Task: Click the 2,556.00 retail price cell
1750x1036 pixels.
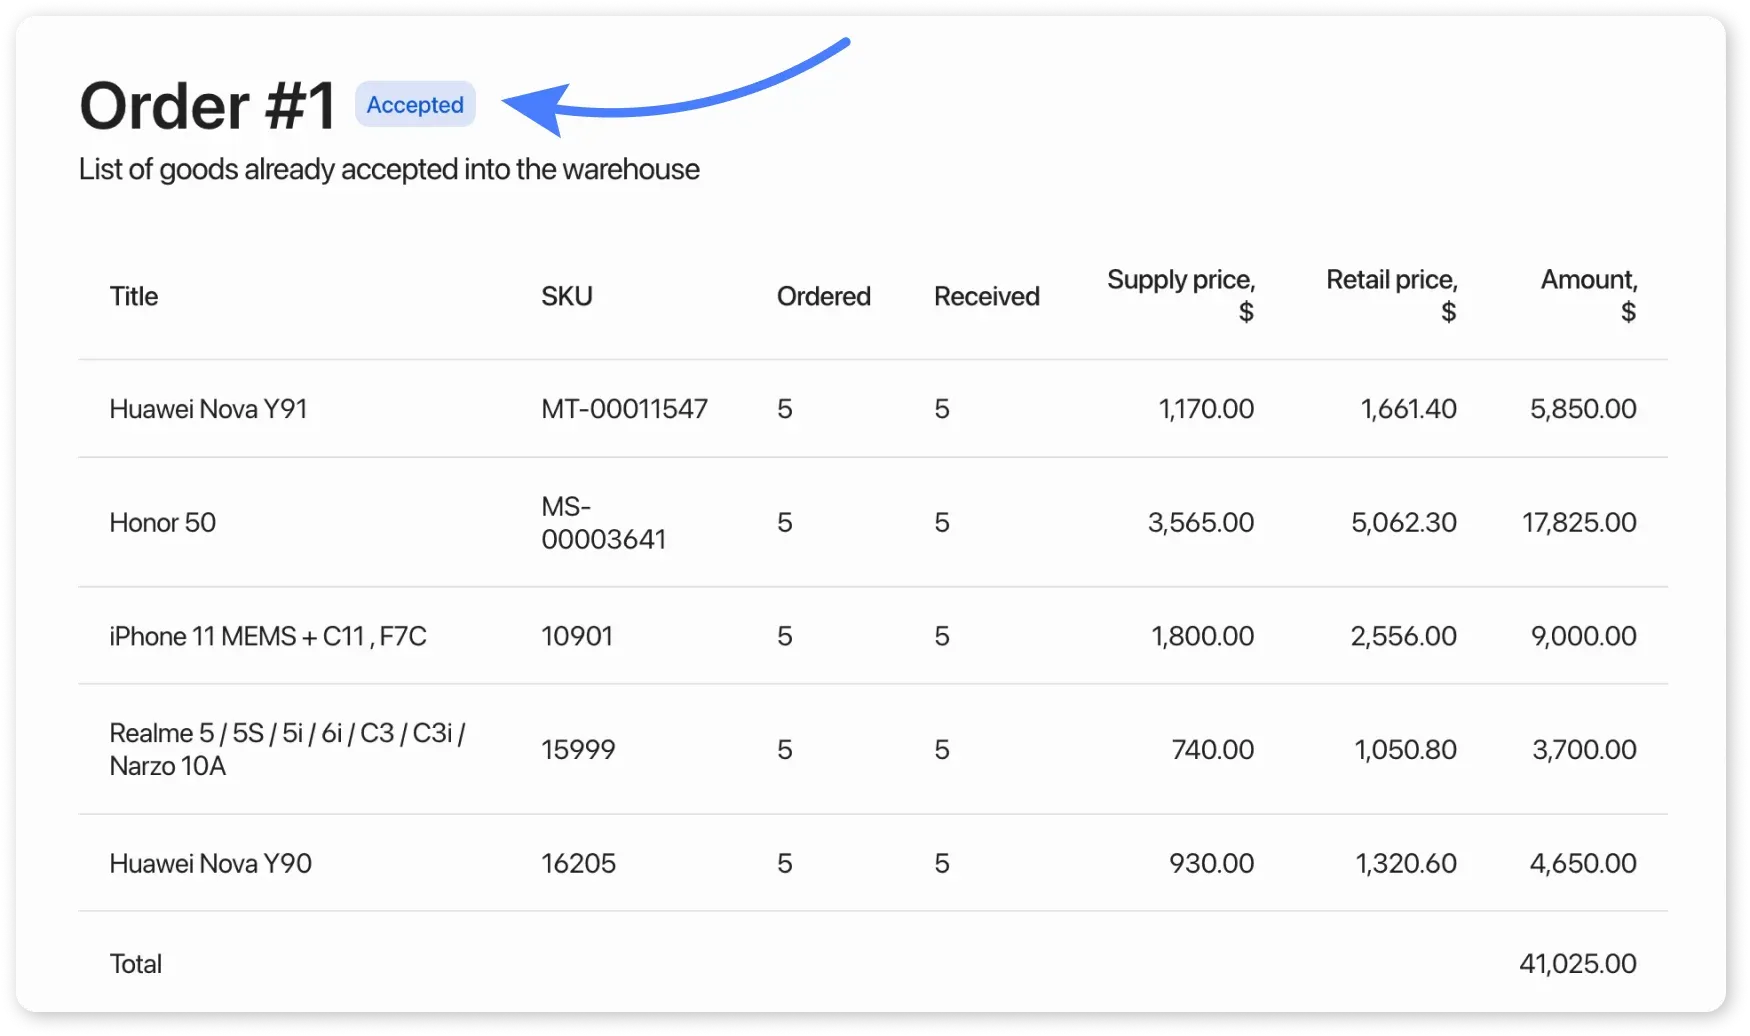Action: click(x=1403, y=637)
